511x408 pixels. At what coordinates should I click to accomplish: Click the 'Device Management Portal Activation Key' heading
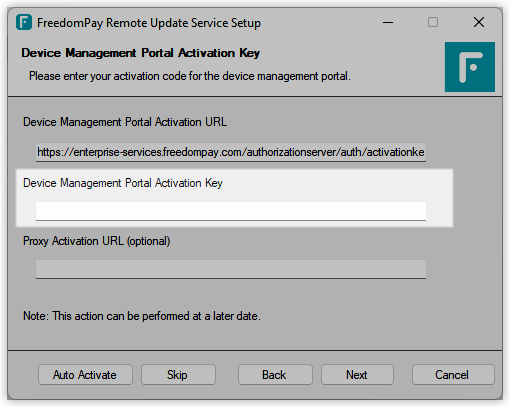coord(141,53)
